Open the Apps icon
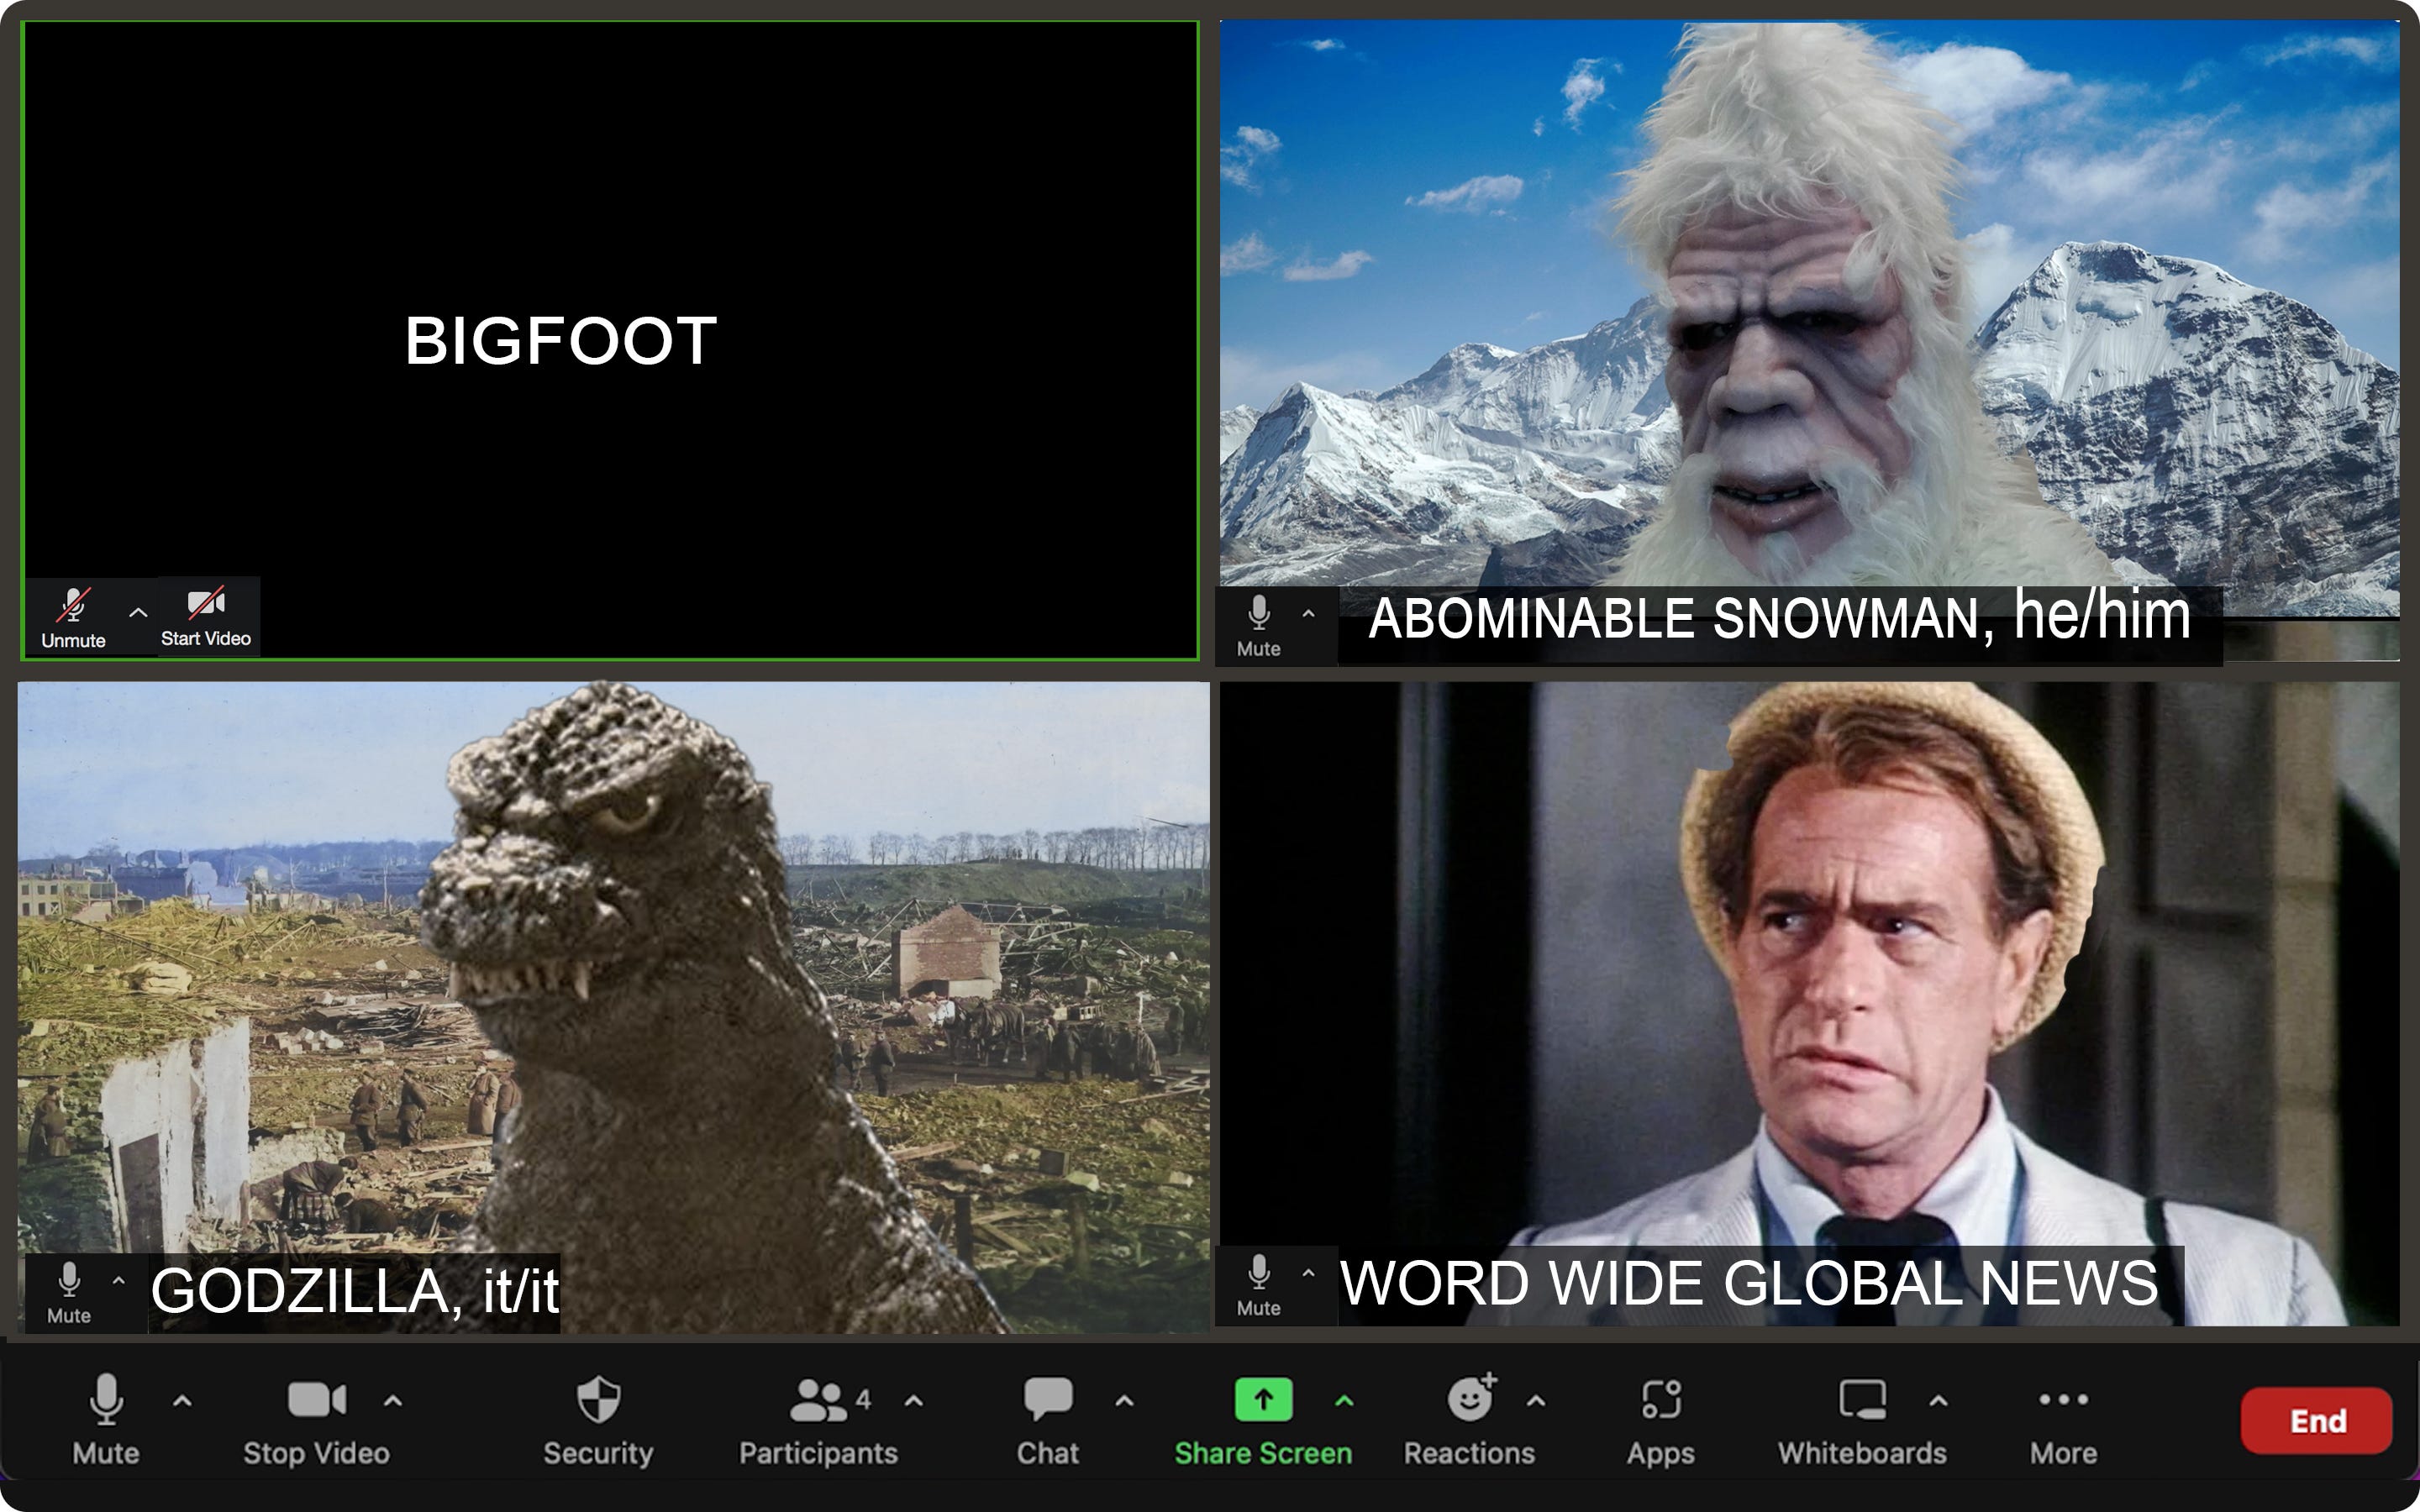Viewport: 2420px width, 1512px height. point(1661,1399)
